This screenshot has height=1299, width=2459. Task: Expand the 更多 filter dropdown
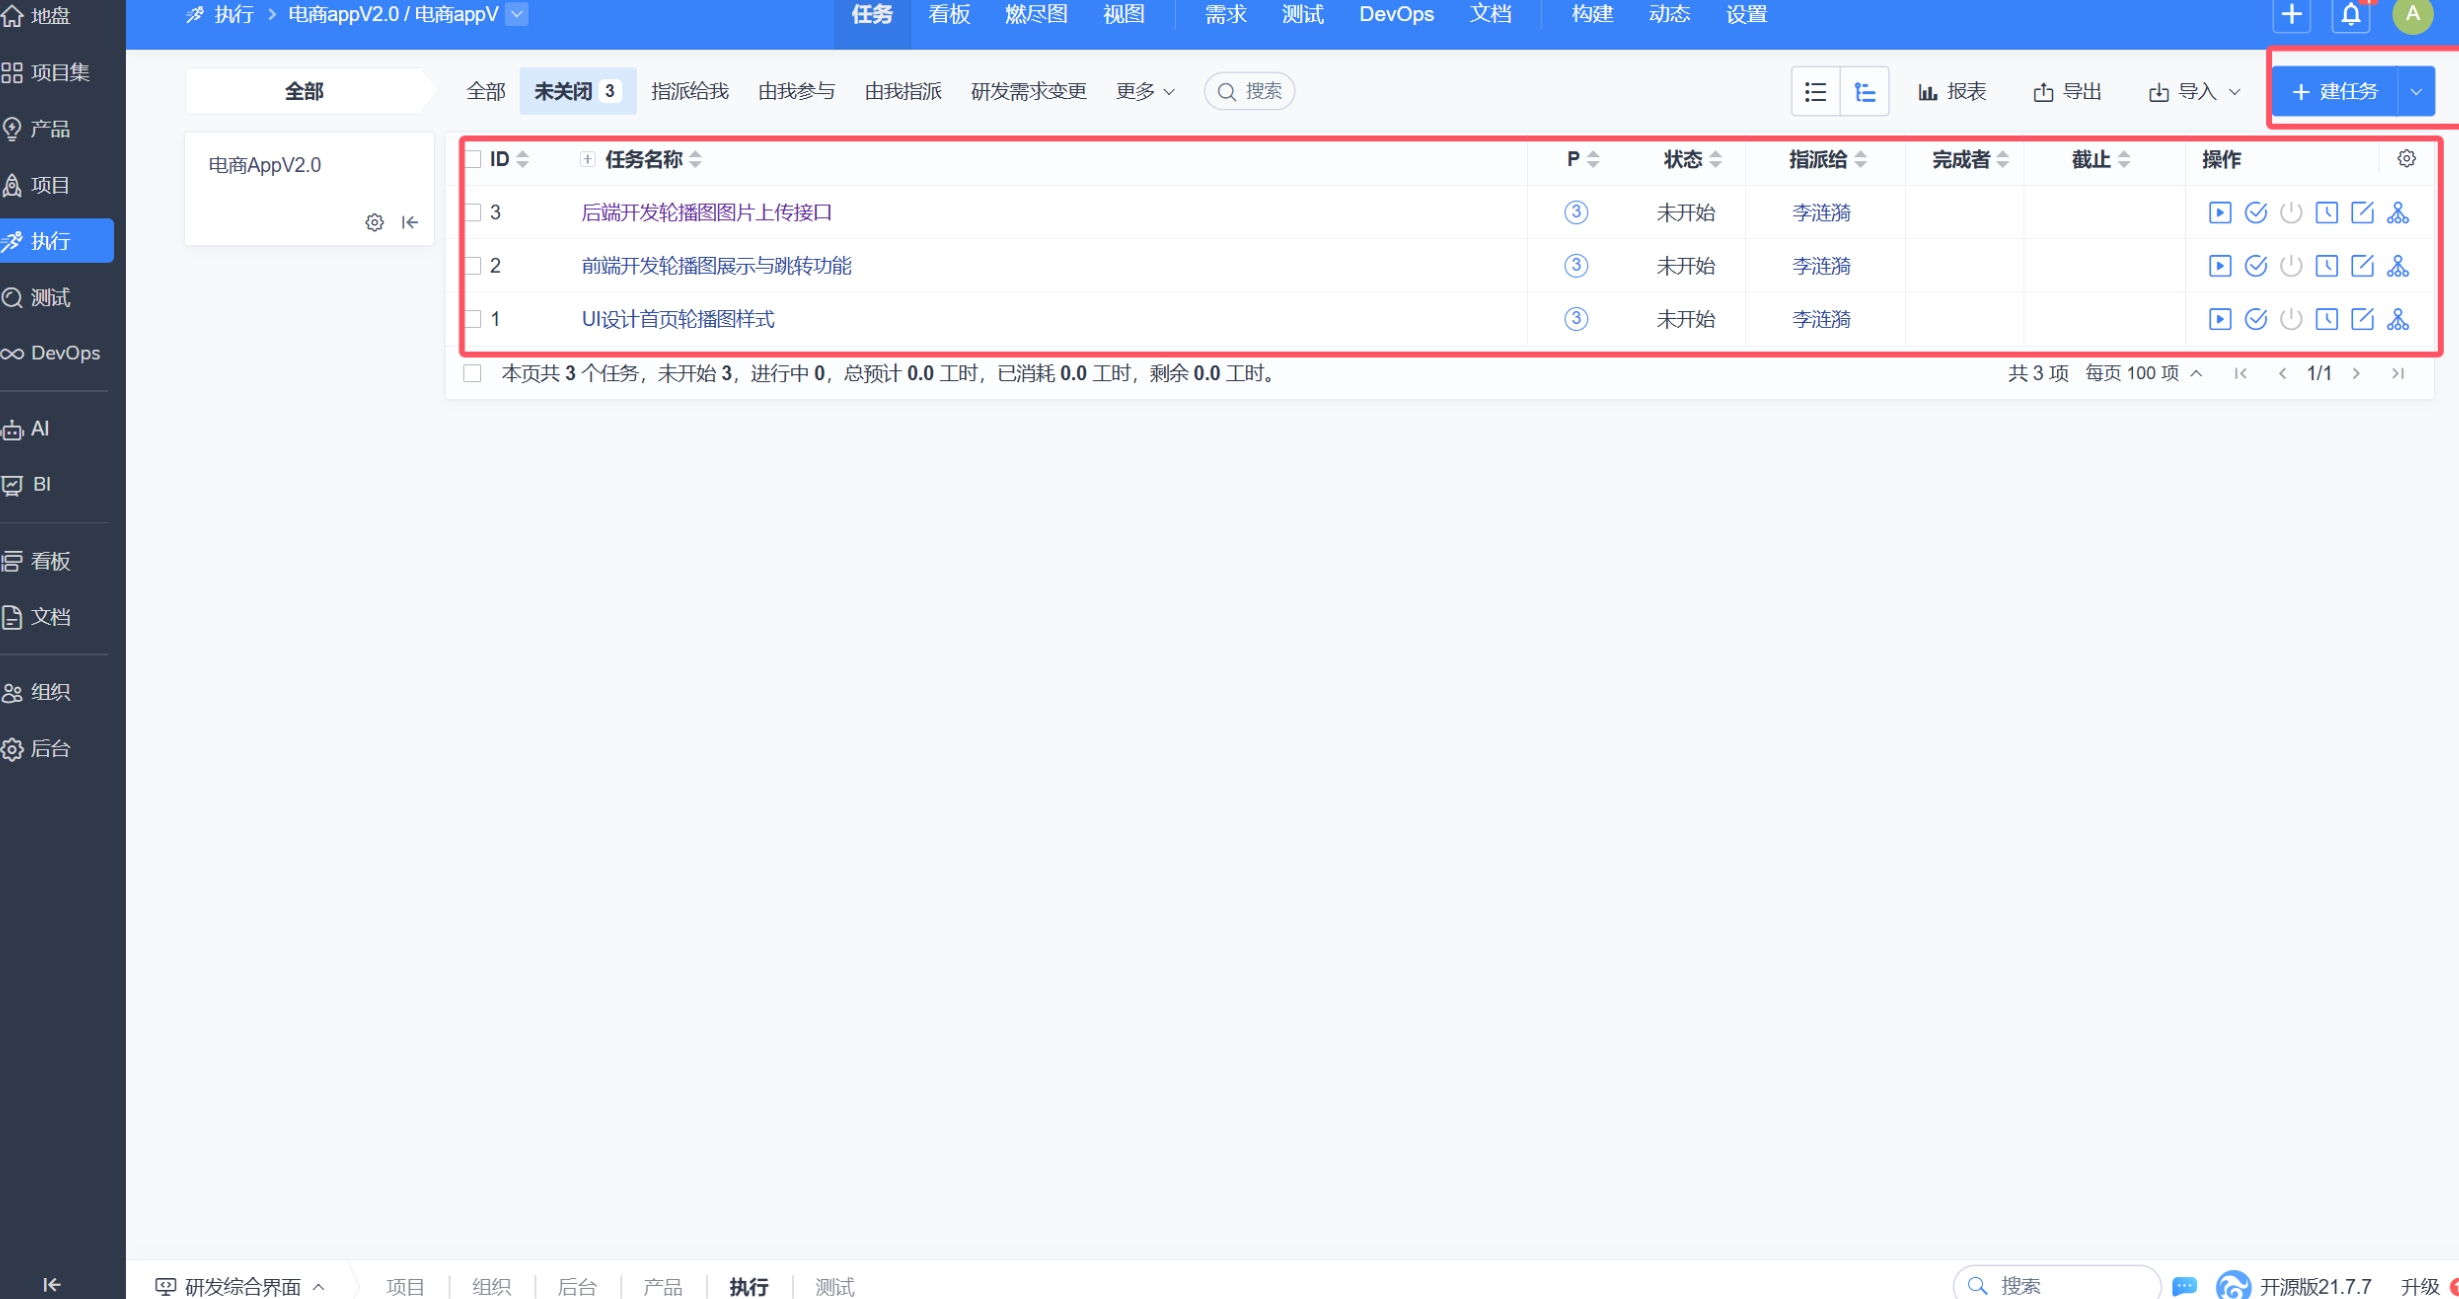coord(1145,92)
